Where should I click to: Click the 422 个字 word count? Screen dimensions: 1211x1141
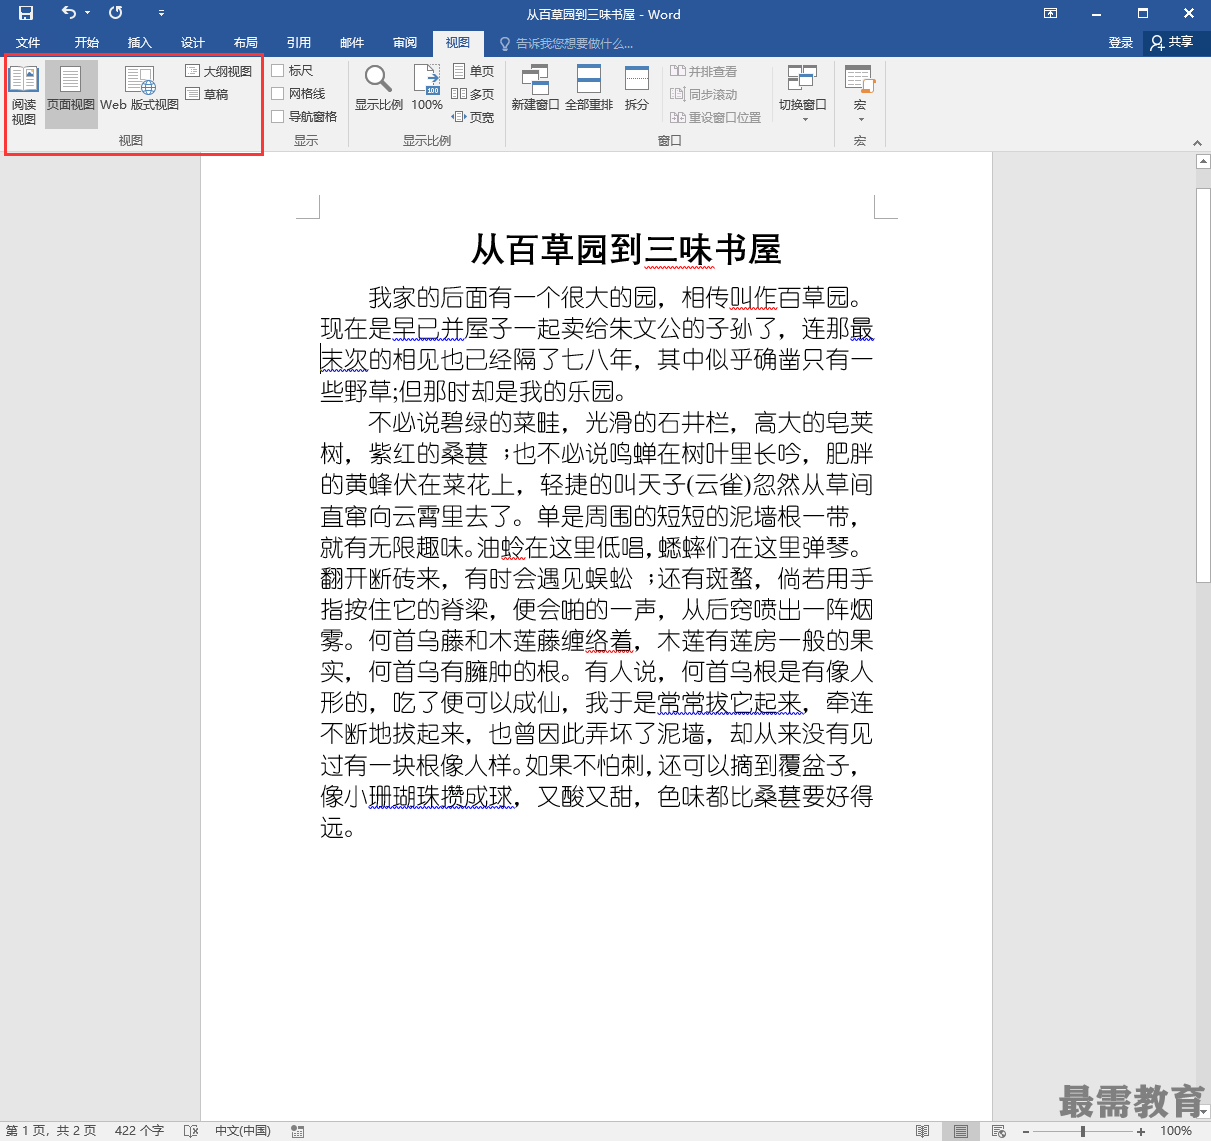coord(139,1131)
